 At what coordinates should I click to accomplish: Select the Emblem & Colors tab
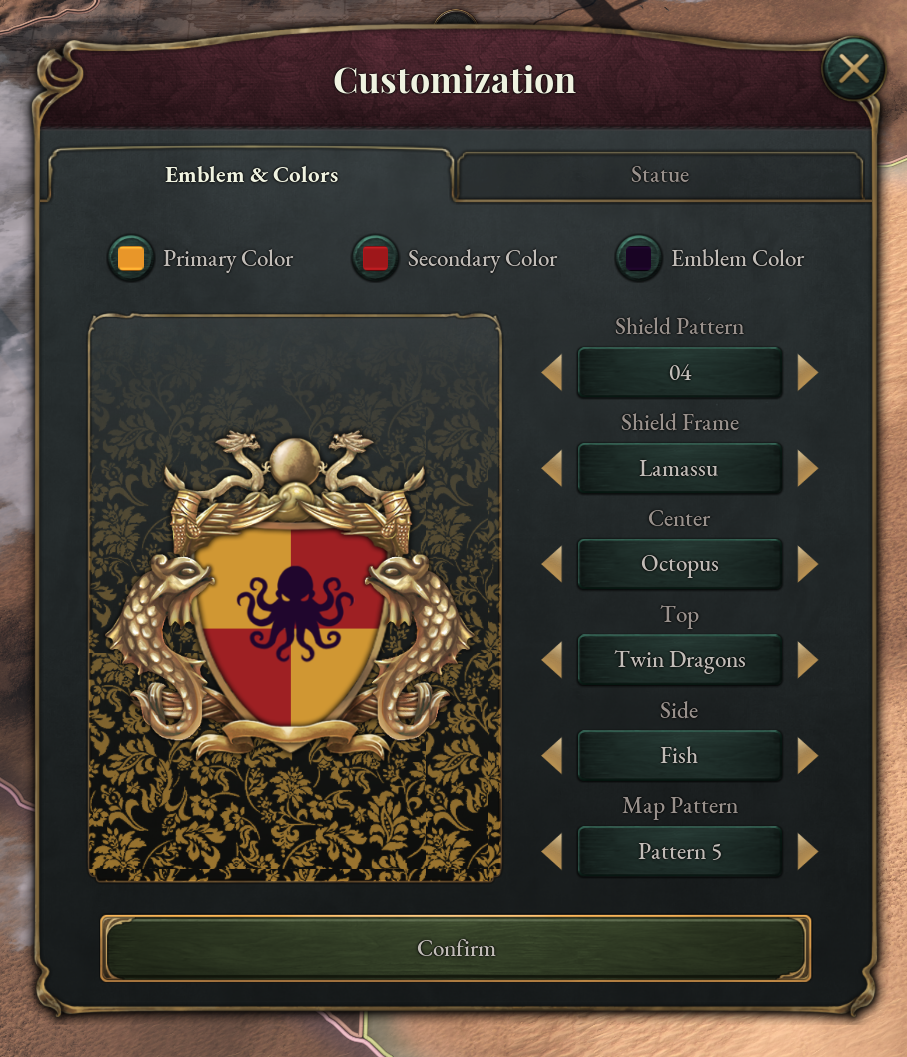(252, 176)
